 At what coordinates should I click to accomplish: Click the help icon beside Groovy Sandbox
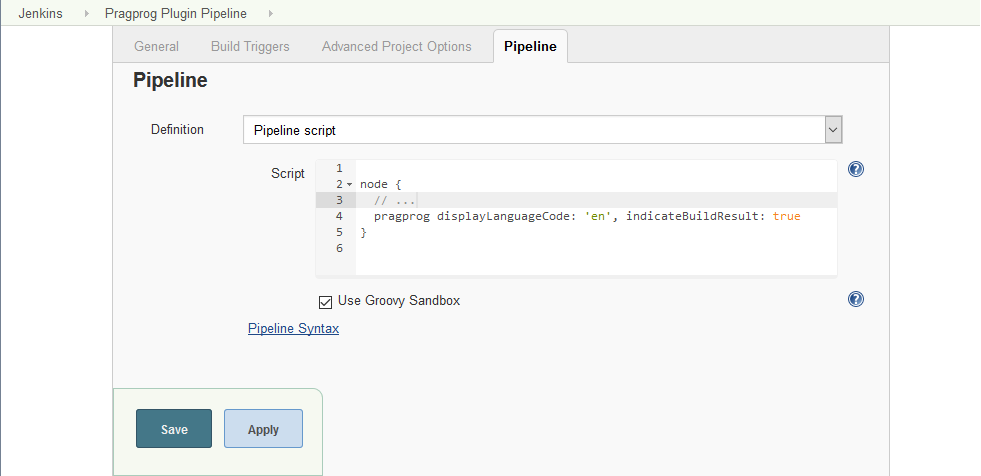856,299
